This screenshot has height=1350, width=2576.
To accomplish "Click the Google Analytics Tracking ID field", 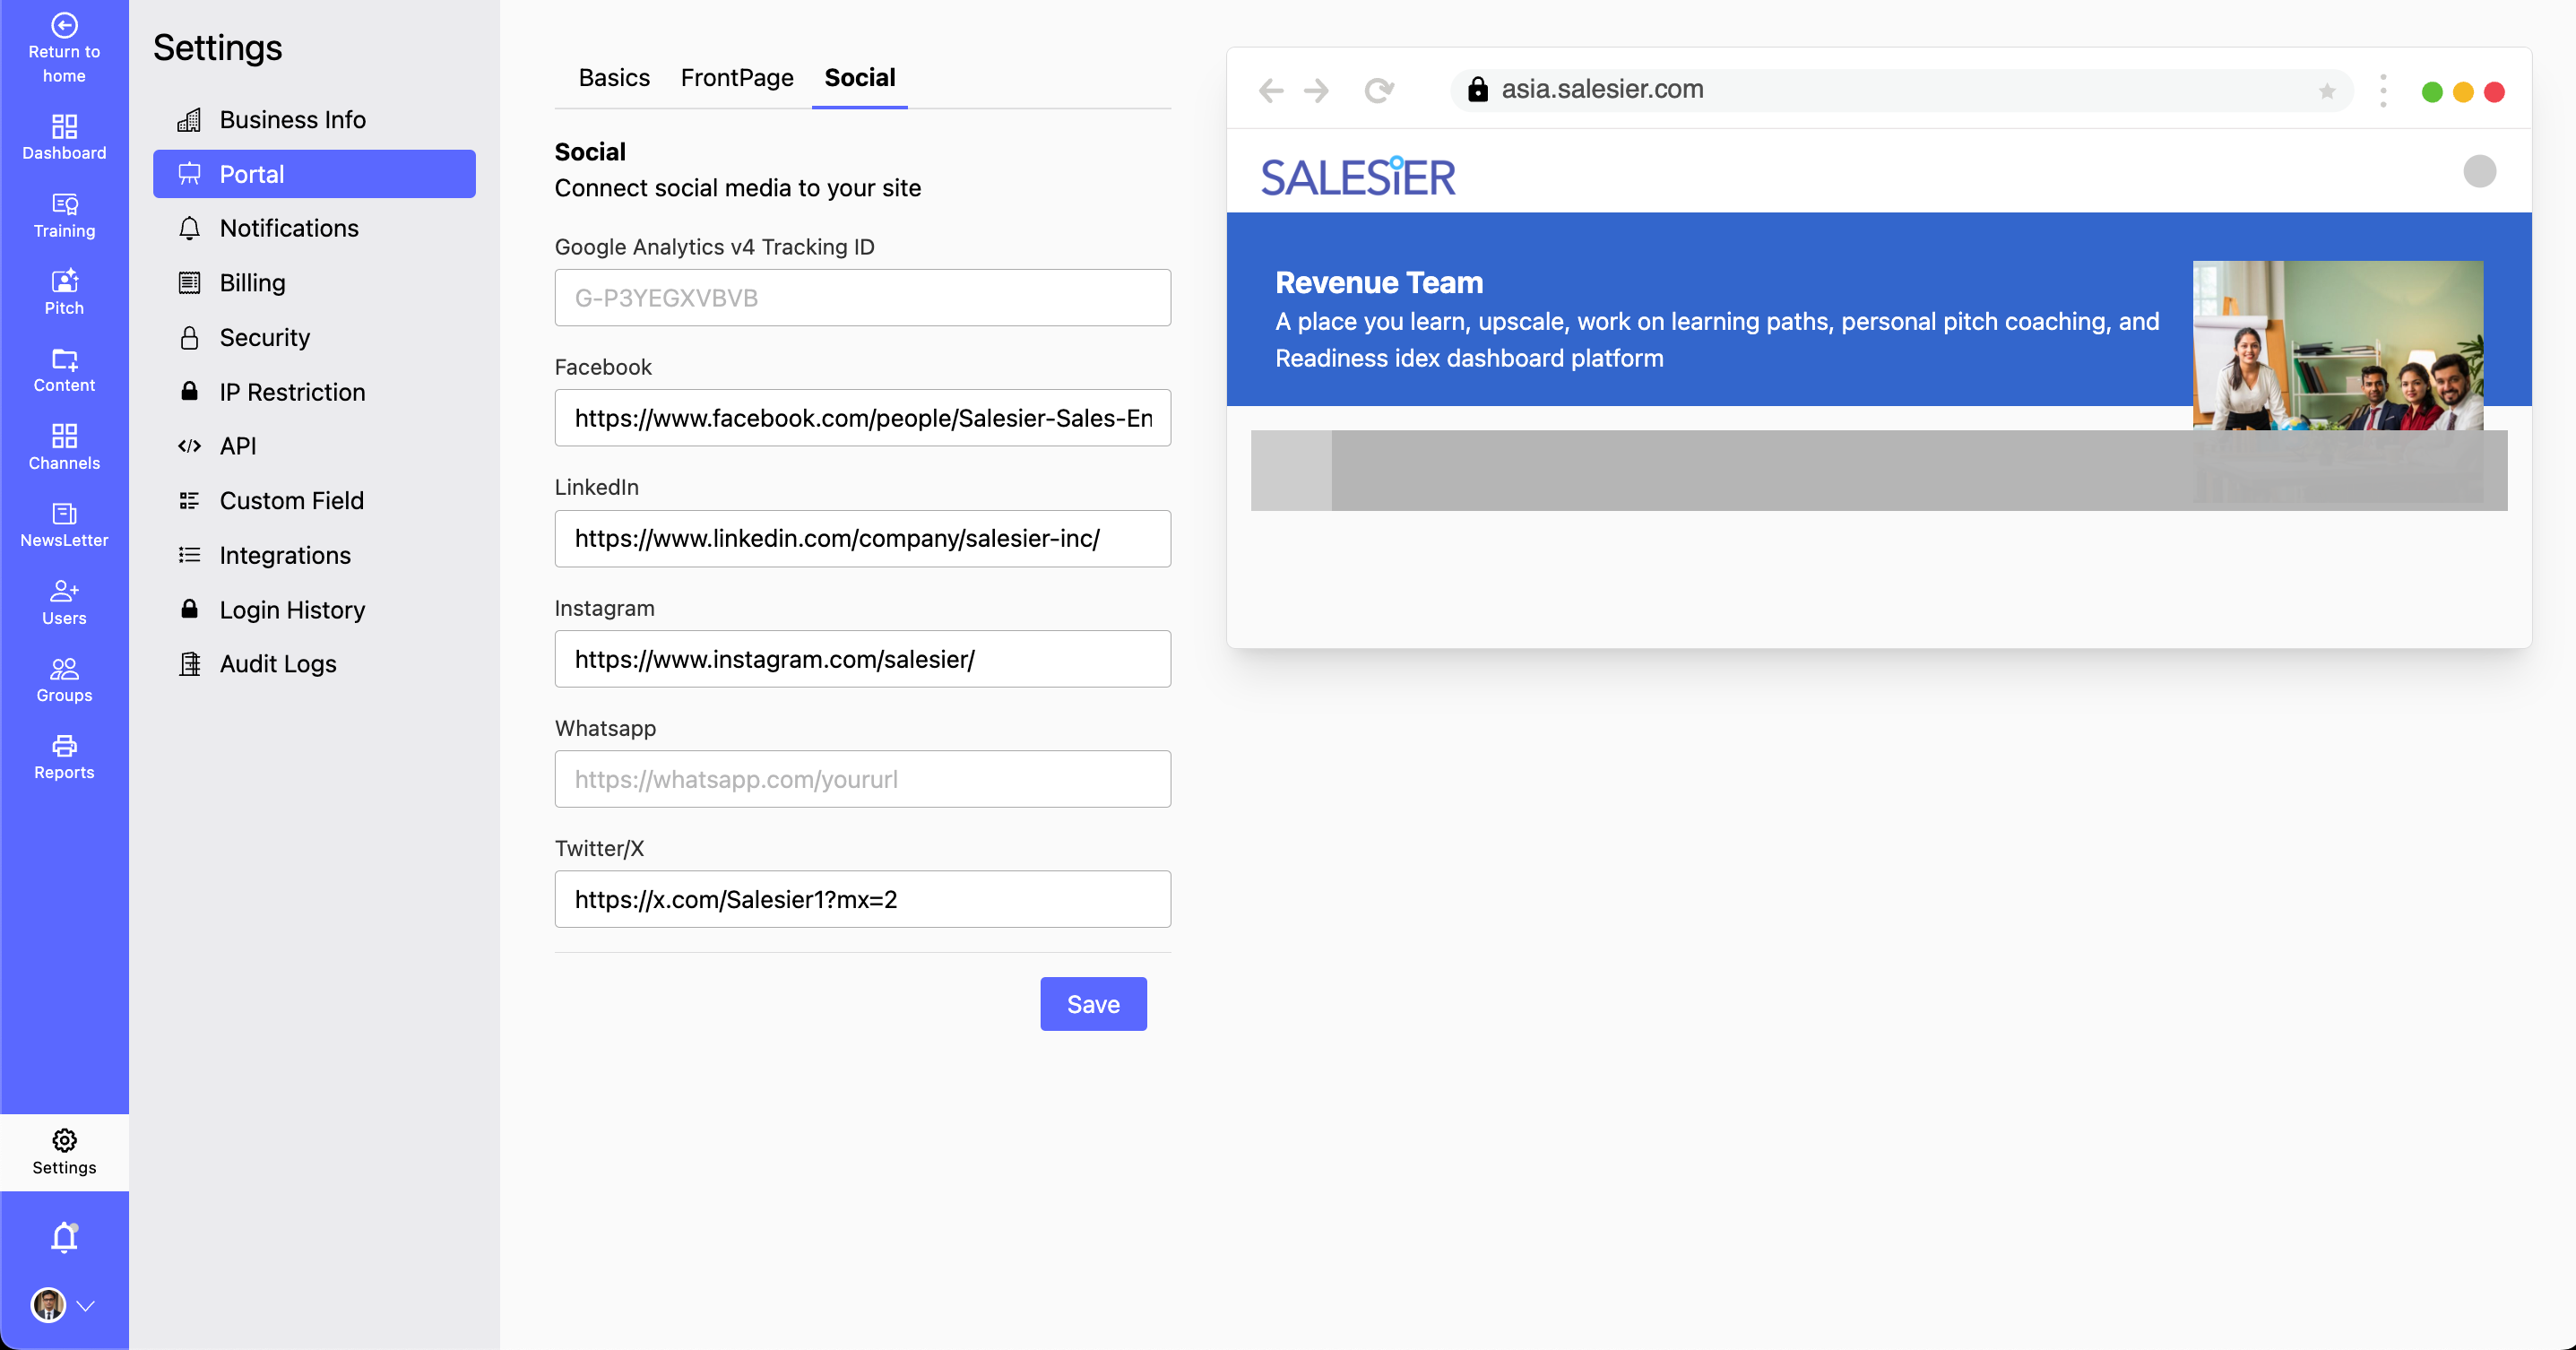I will tap(862, 298).
